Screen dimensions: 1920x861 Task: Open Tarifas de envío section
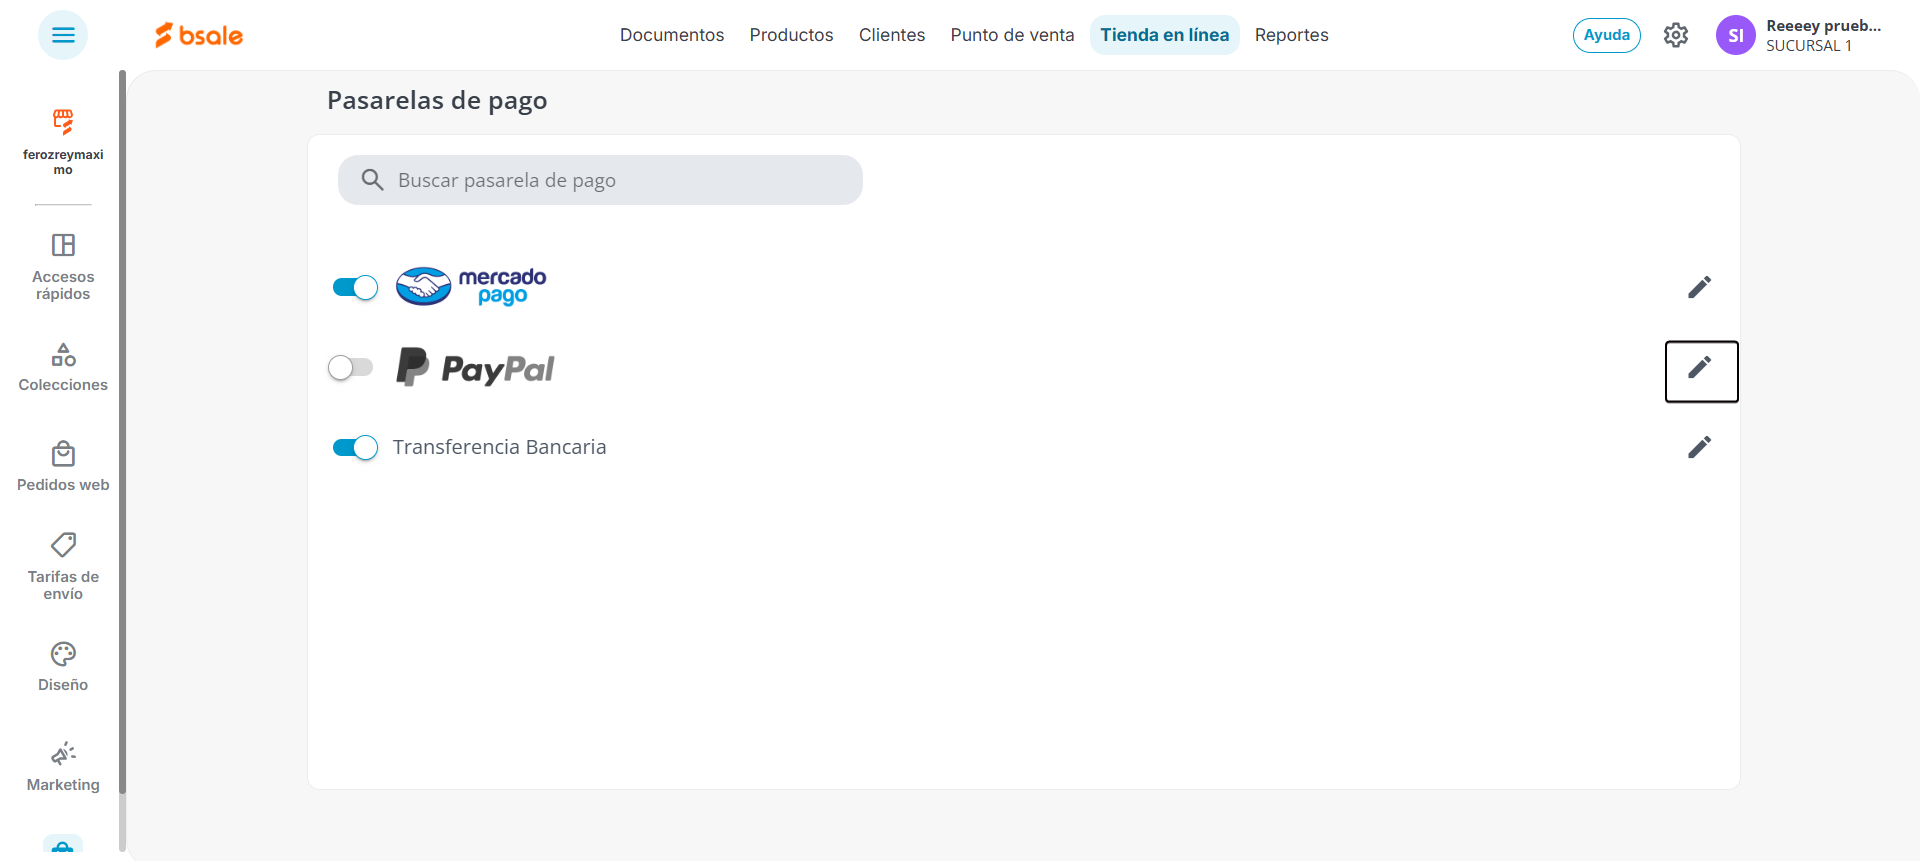click(x=63, y=567)
